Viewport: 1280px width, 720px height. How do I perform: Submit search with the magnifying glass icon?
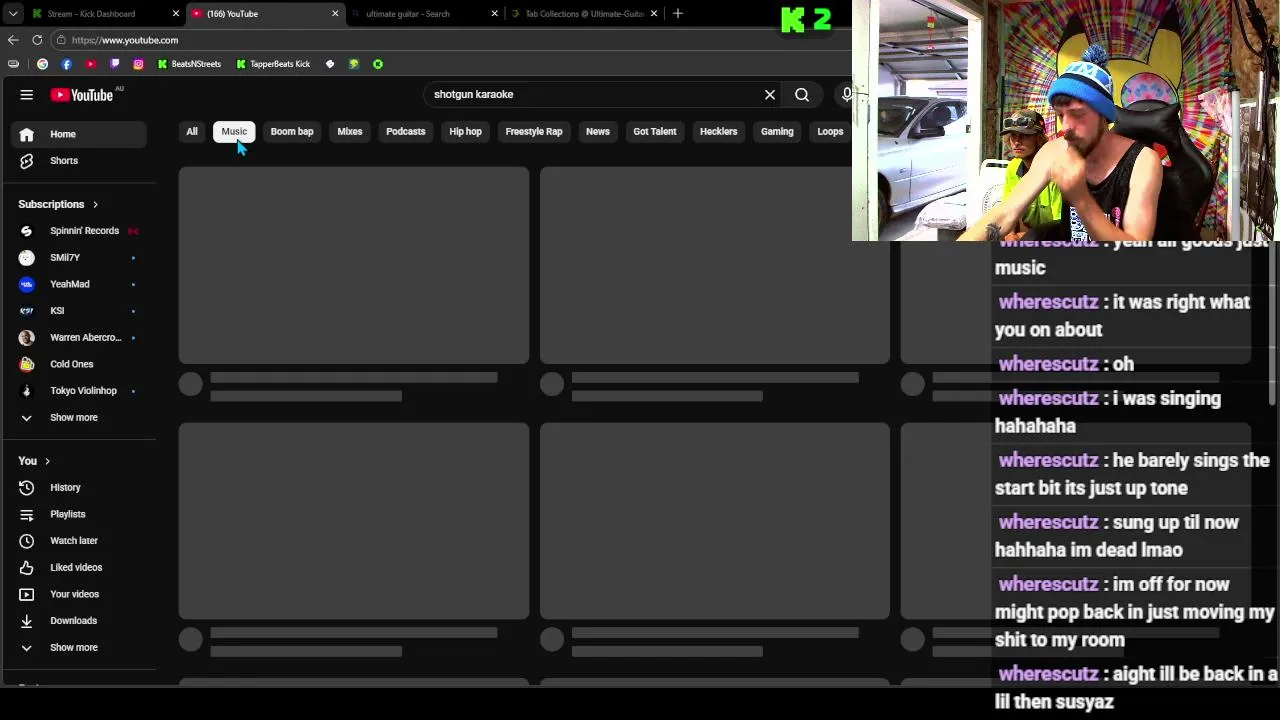802,95
